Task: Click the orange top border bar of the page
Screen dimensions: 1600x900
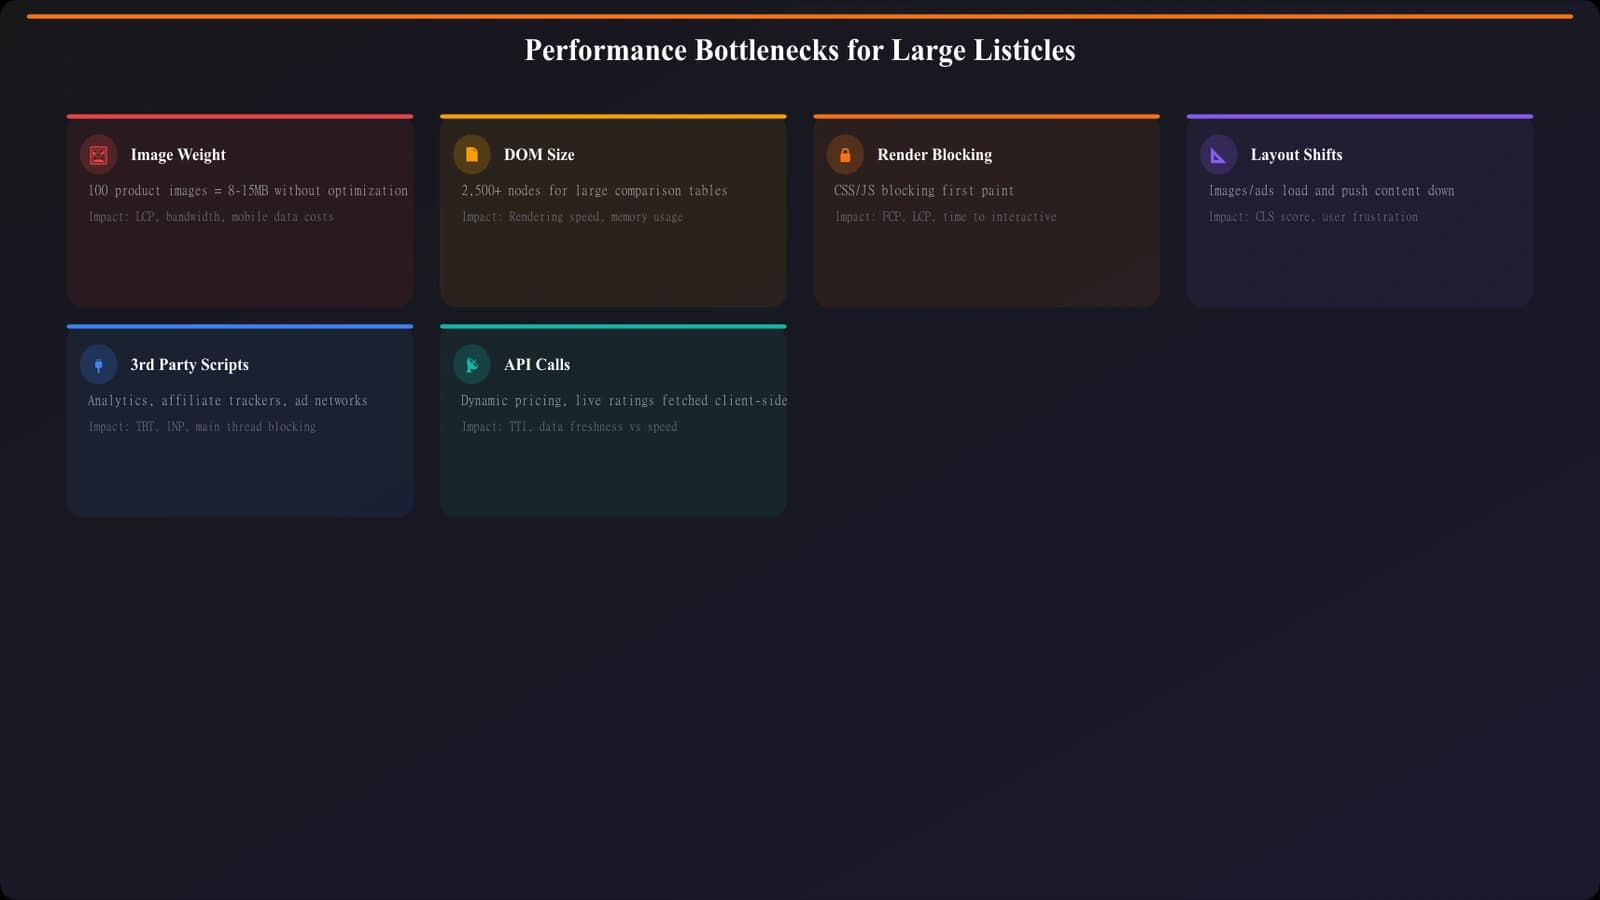Action: (x=800, y=14)
